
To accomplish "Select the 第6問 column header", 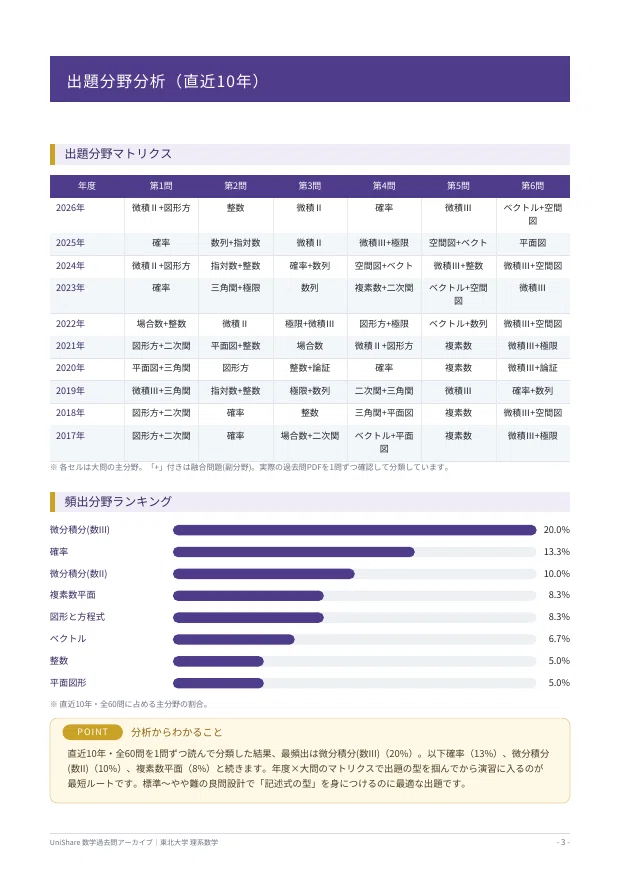I will click(533, 186).
